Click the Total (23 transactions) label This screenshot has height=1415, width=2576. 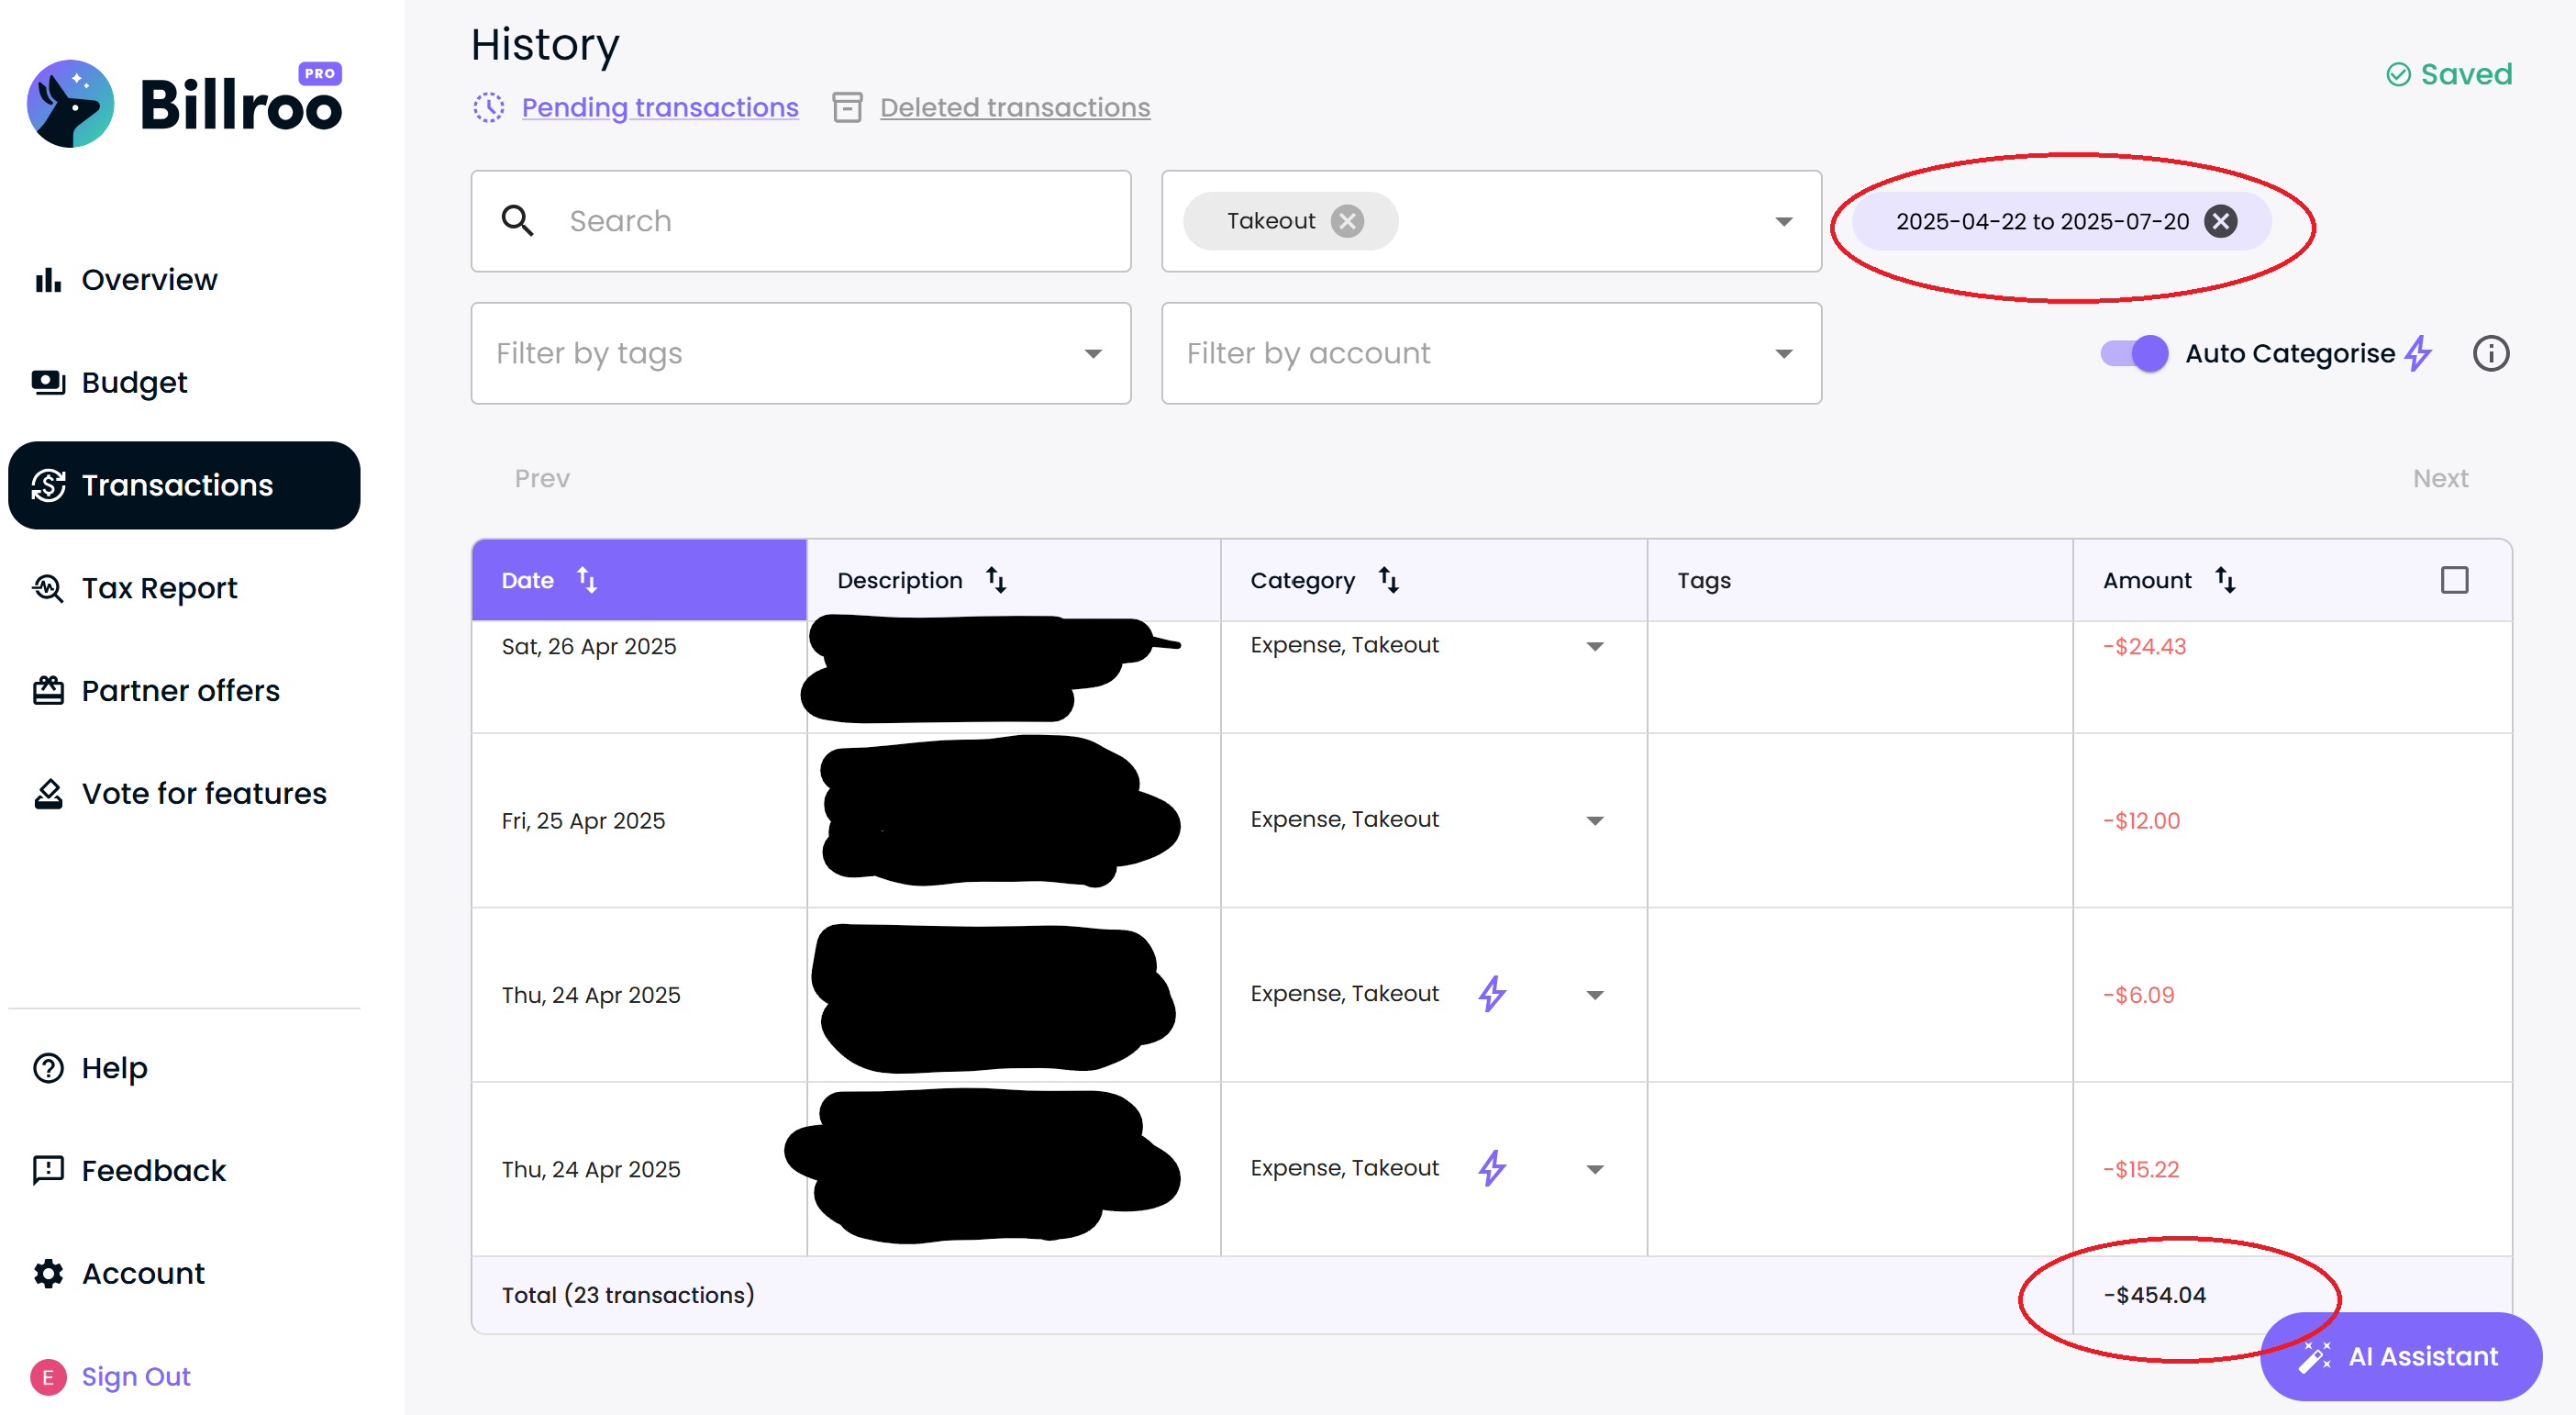coord(628,1295)
